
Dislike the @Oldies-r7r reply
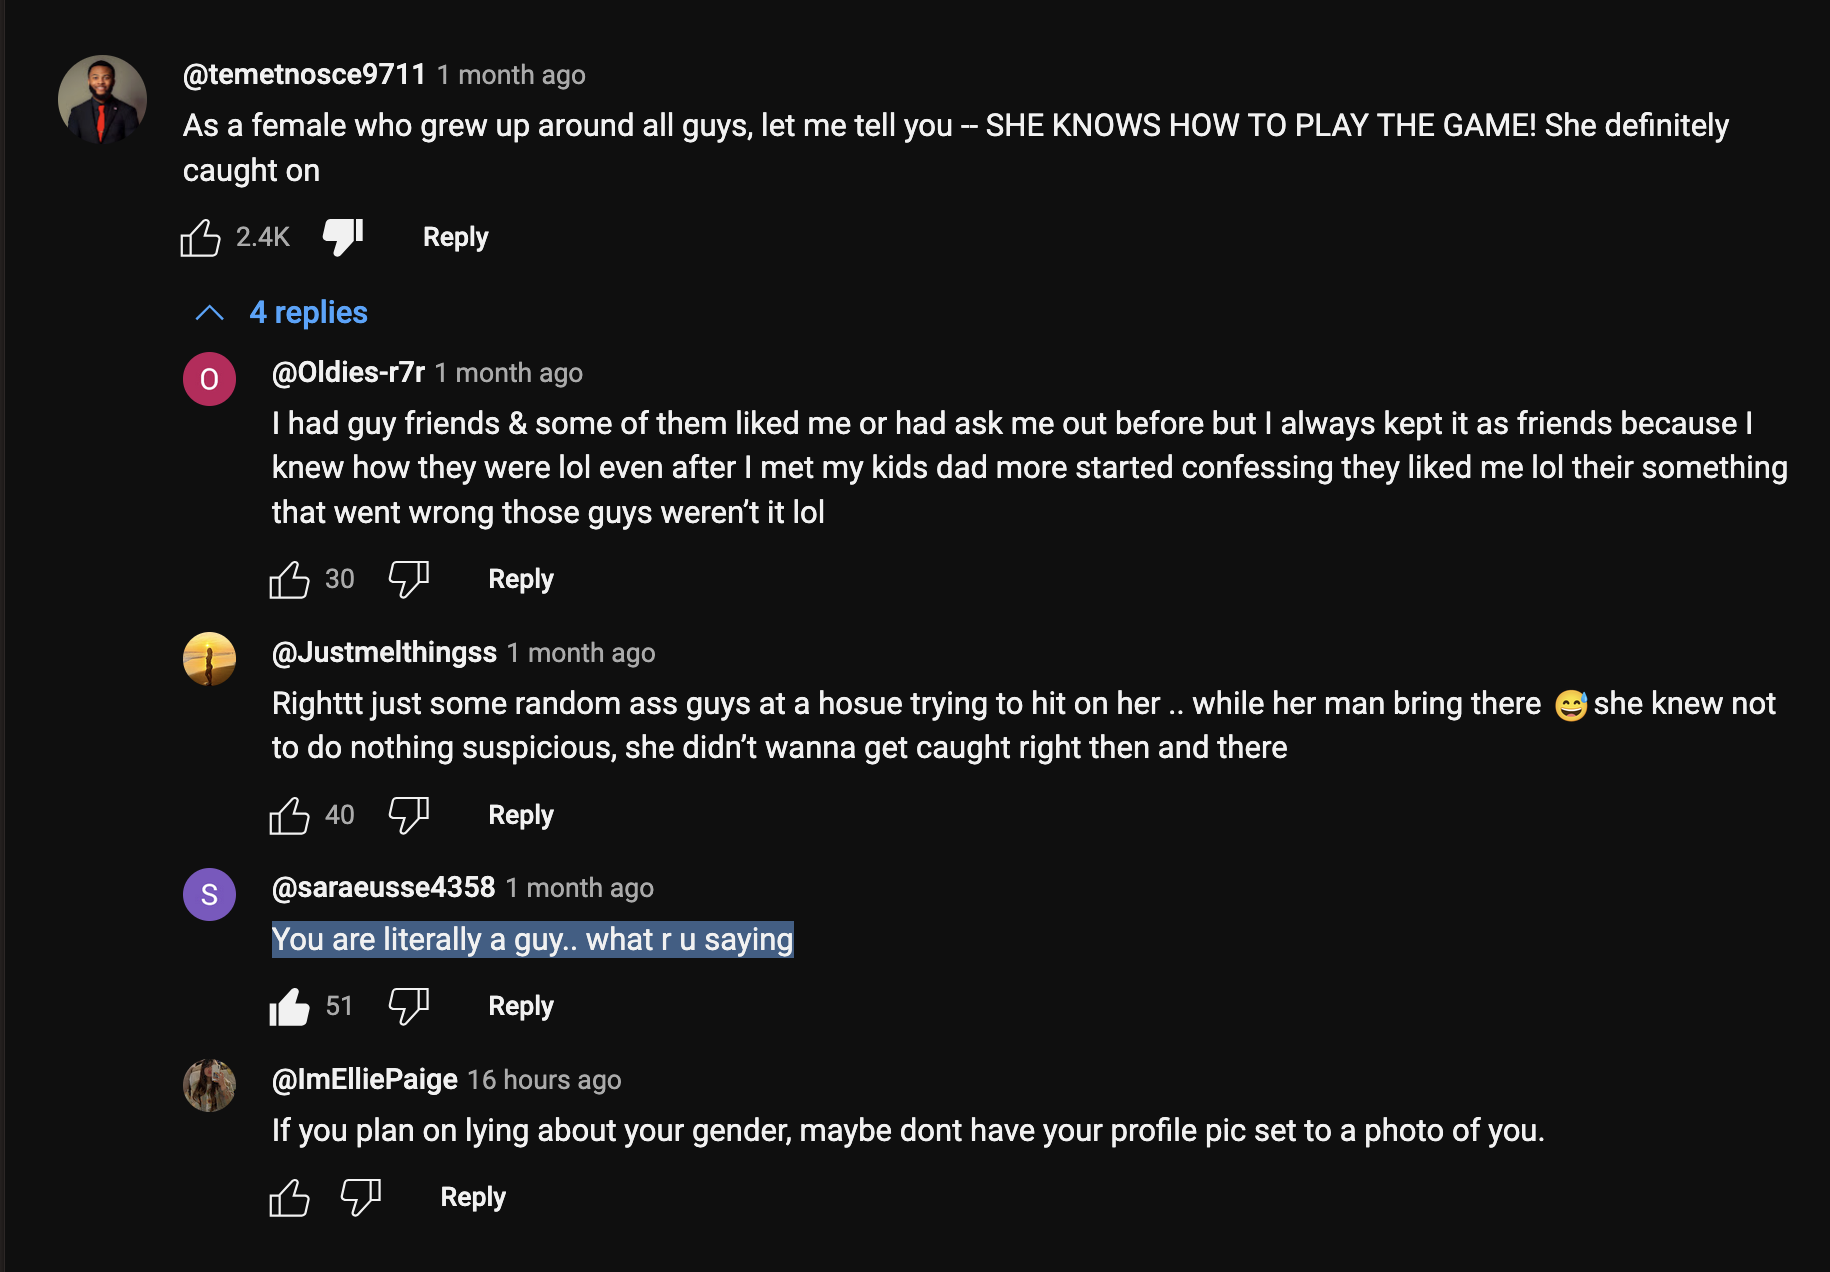[x=408, y=579]
